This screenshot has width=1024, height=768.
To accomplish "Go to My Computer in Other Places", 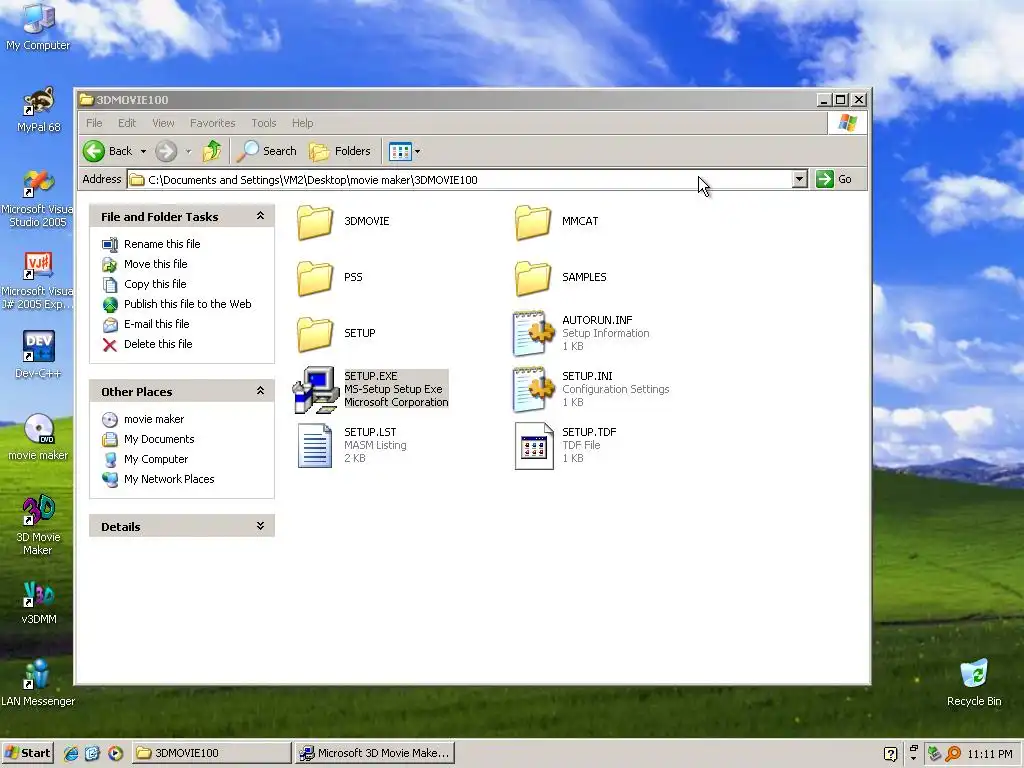I will point(156,459).
